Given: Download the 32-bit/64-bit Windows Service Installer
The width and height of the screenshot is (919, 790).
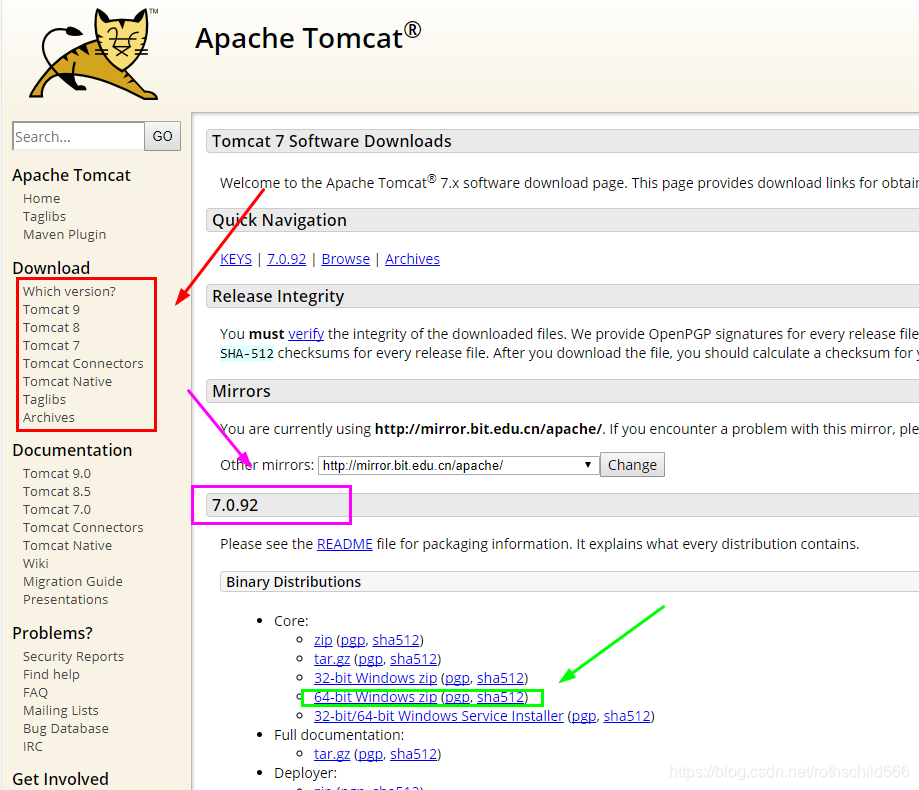Looking at the screenshot, I should coord(438,716).
